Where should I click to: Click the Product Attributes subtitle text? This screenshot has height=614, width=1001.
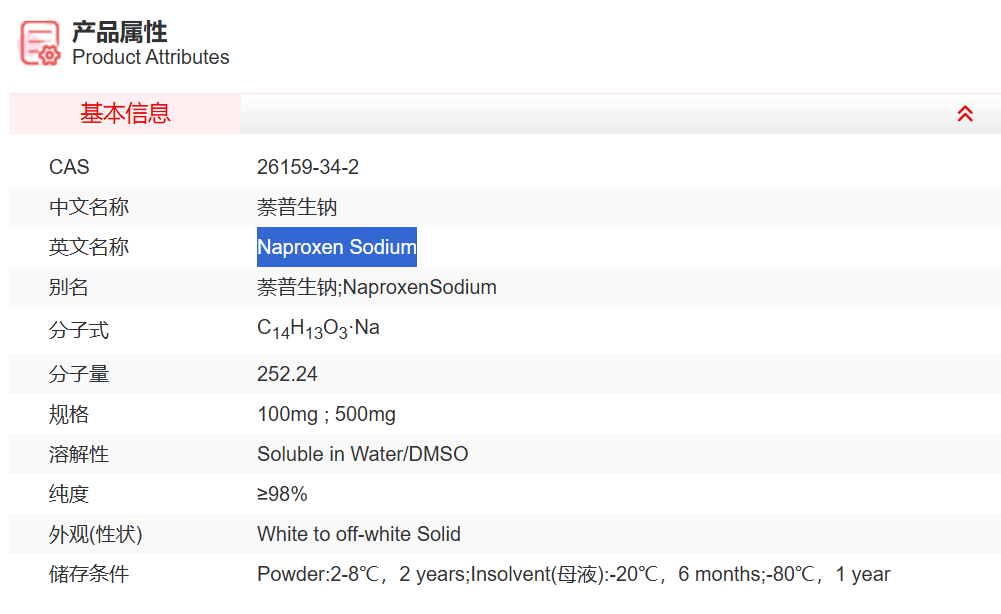150,58
